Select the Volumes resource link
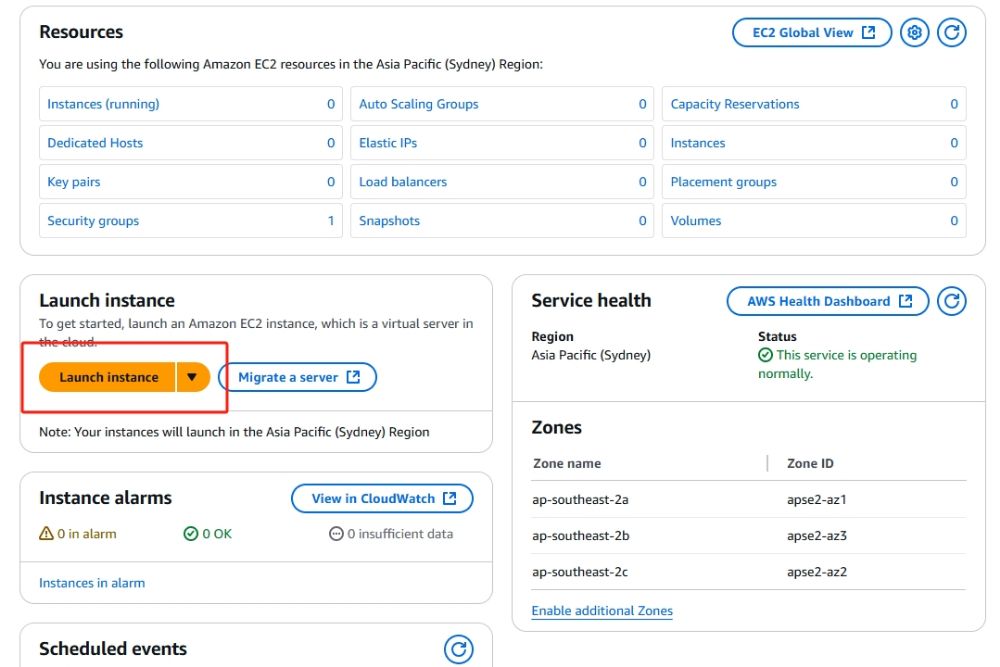The image size is (1000, 667). coord(696,221)
